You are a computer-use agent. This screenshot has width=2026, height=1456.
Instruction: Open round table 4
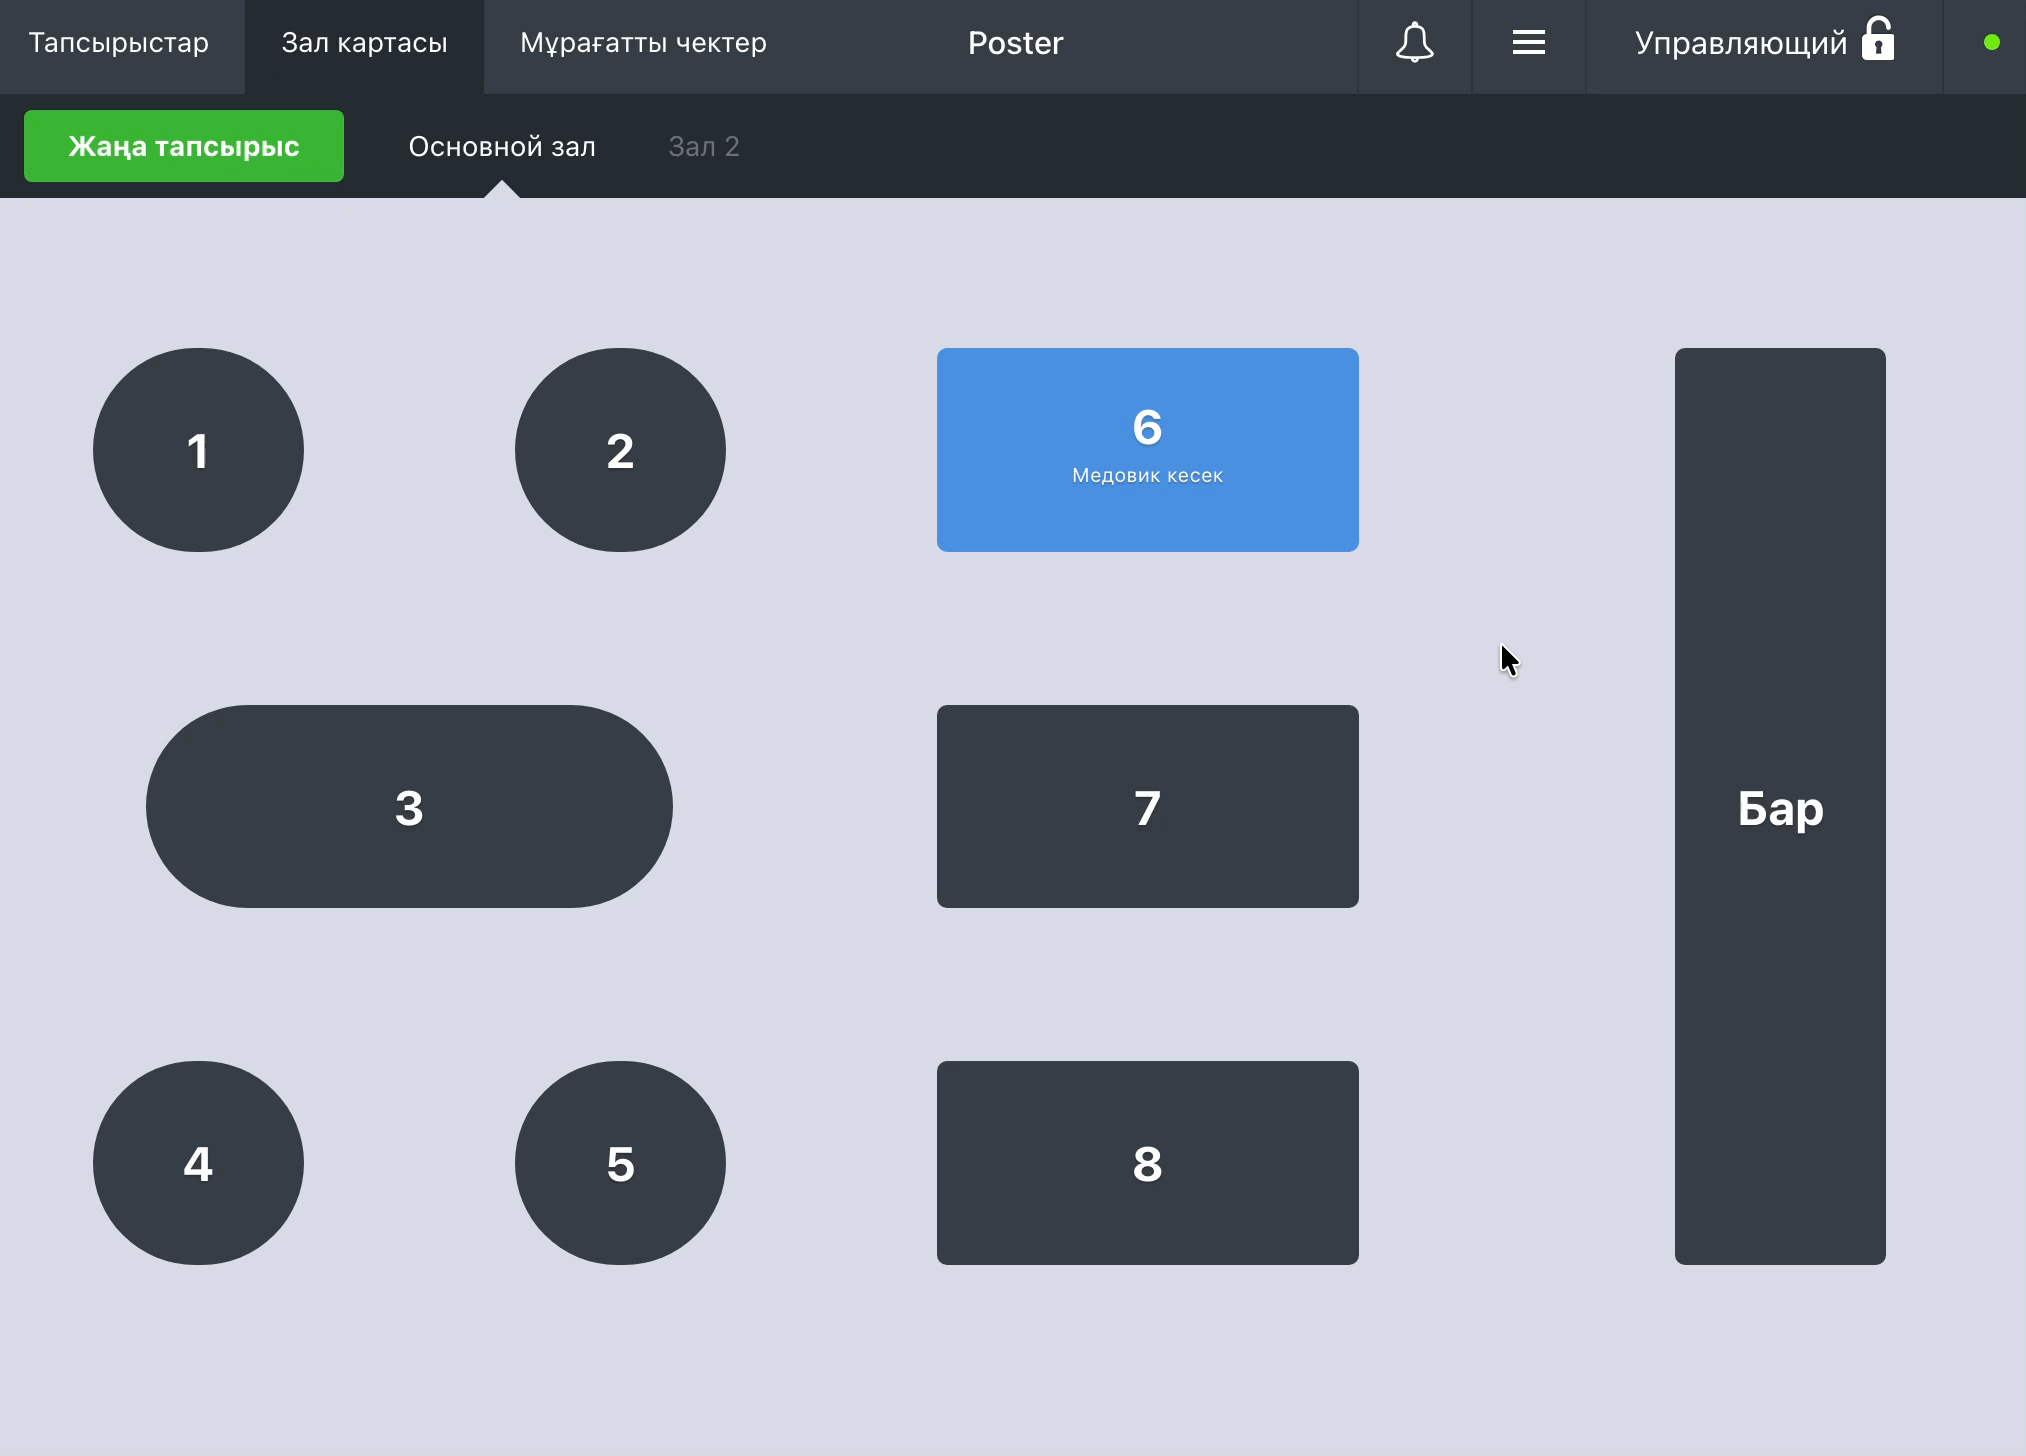[198, 1163]
